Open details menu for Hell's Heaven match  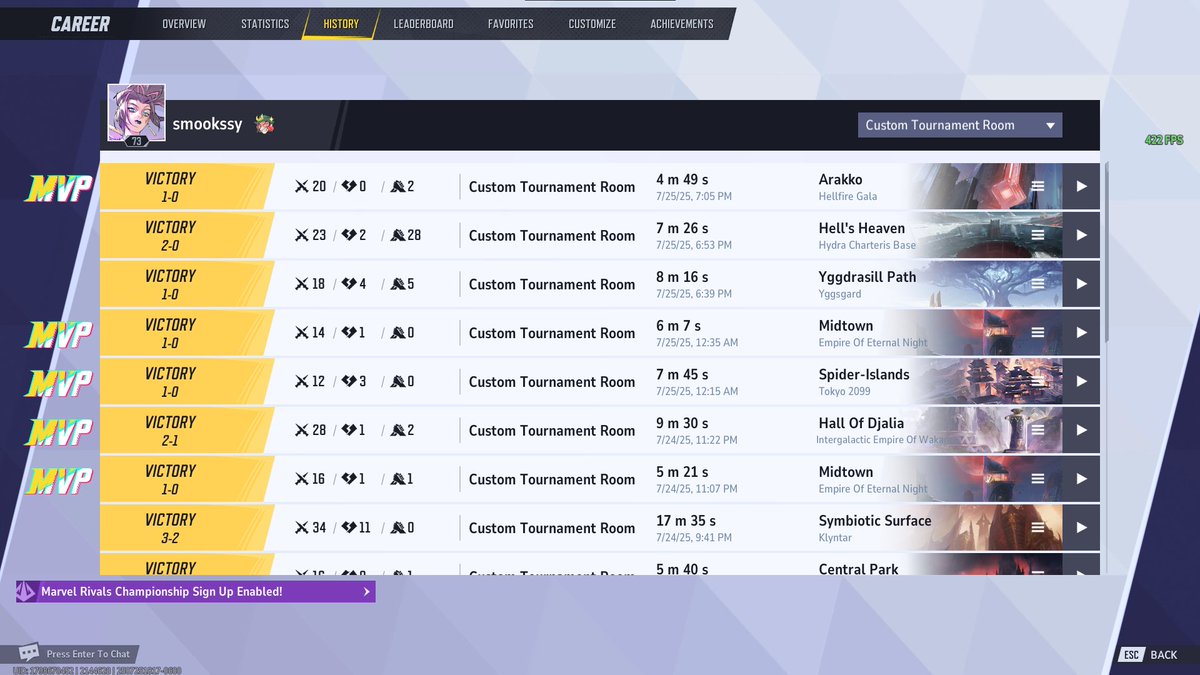pyautogui.click(x=1038, y=235)
